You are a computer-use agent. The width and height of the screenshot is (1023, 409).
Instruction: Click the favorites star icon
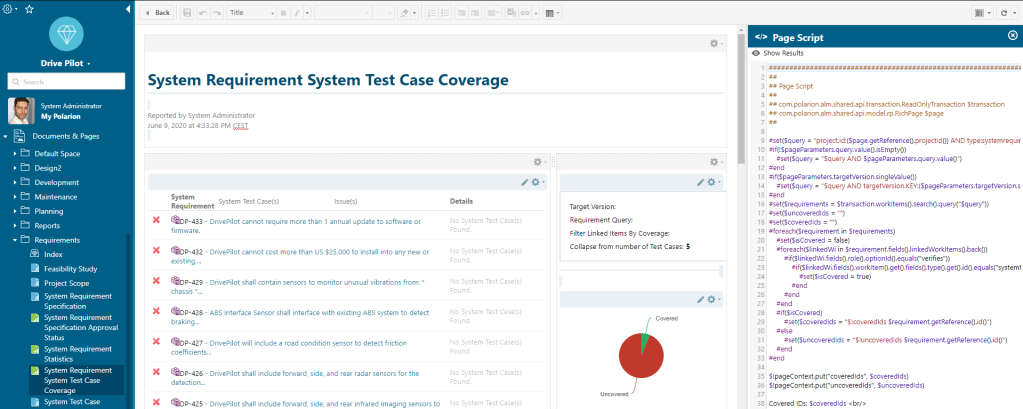coord(29,8)
